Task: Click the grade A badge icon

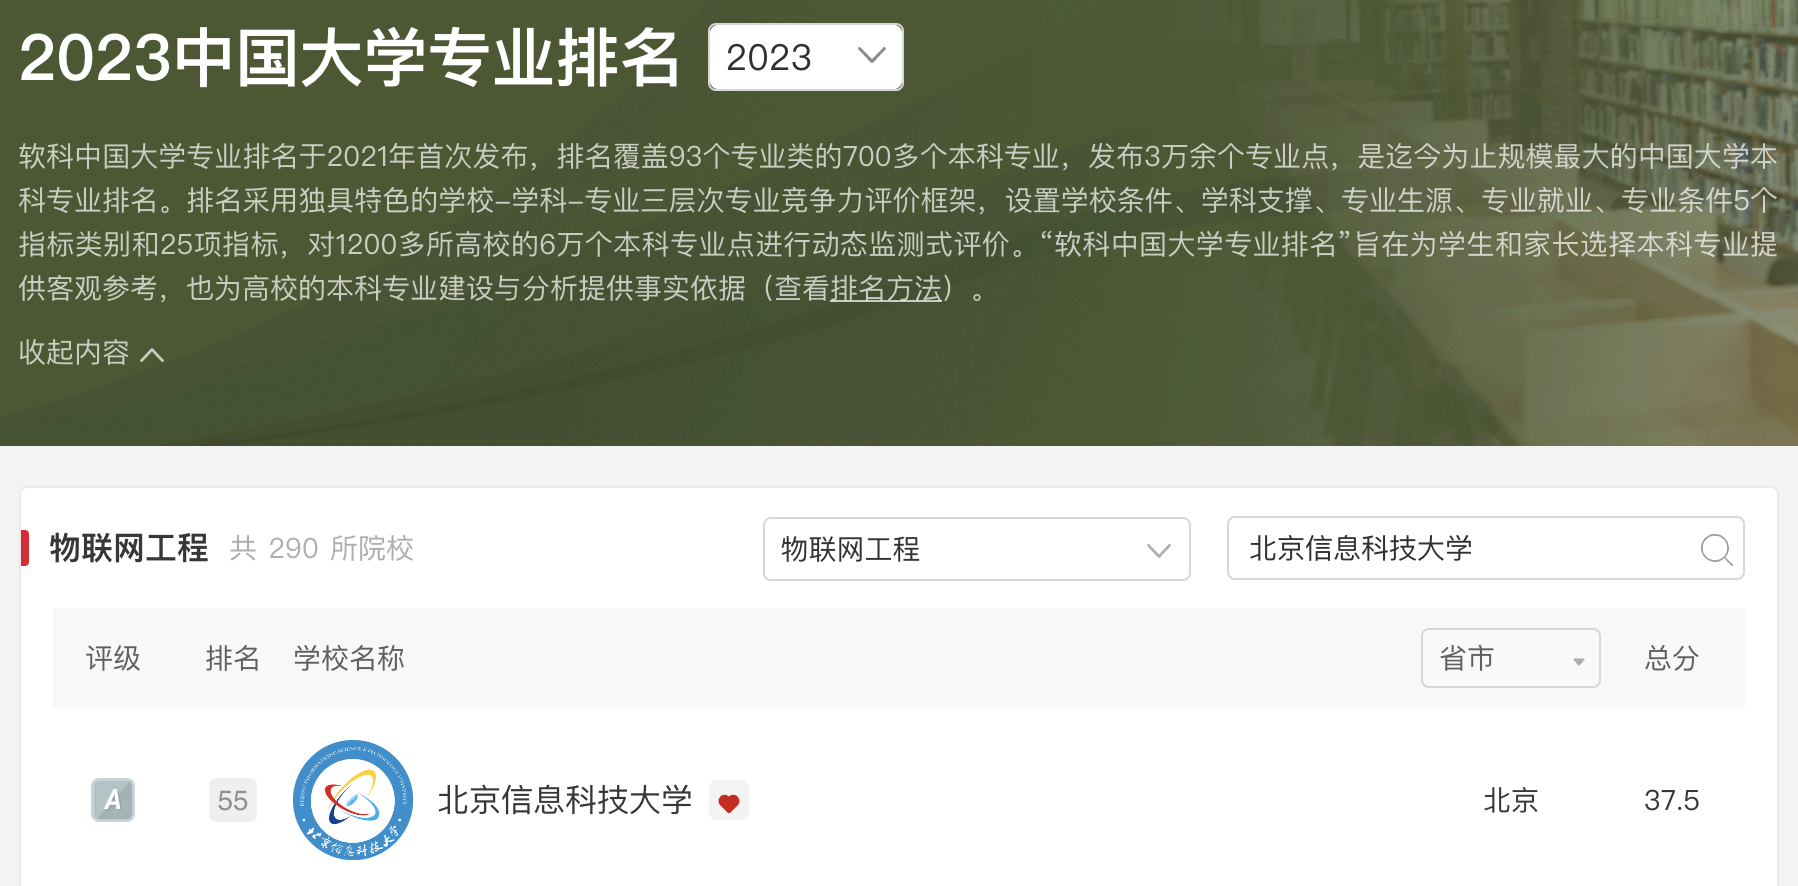Action: tap(113, 800)
